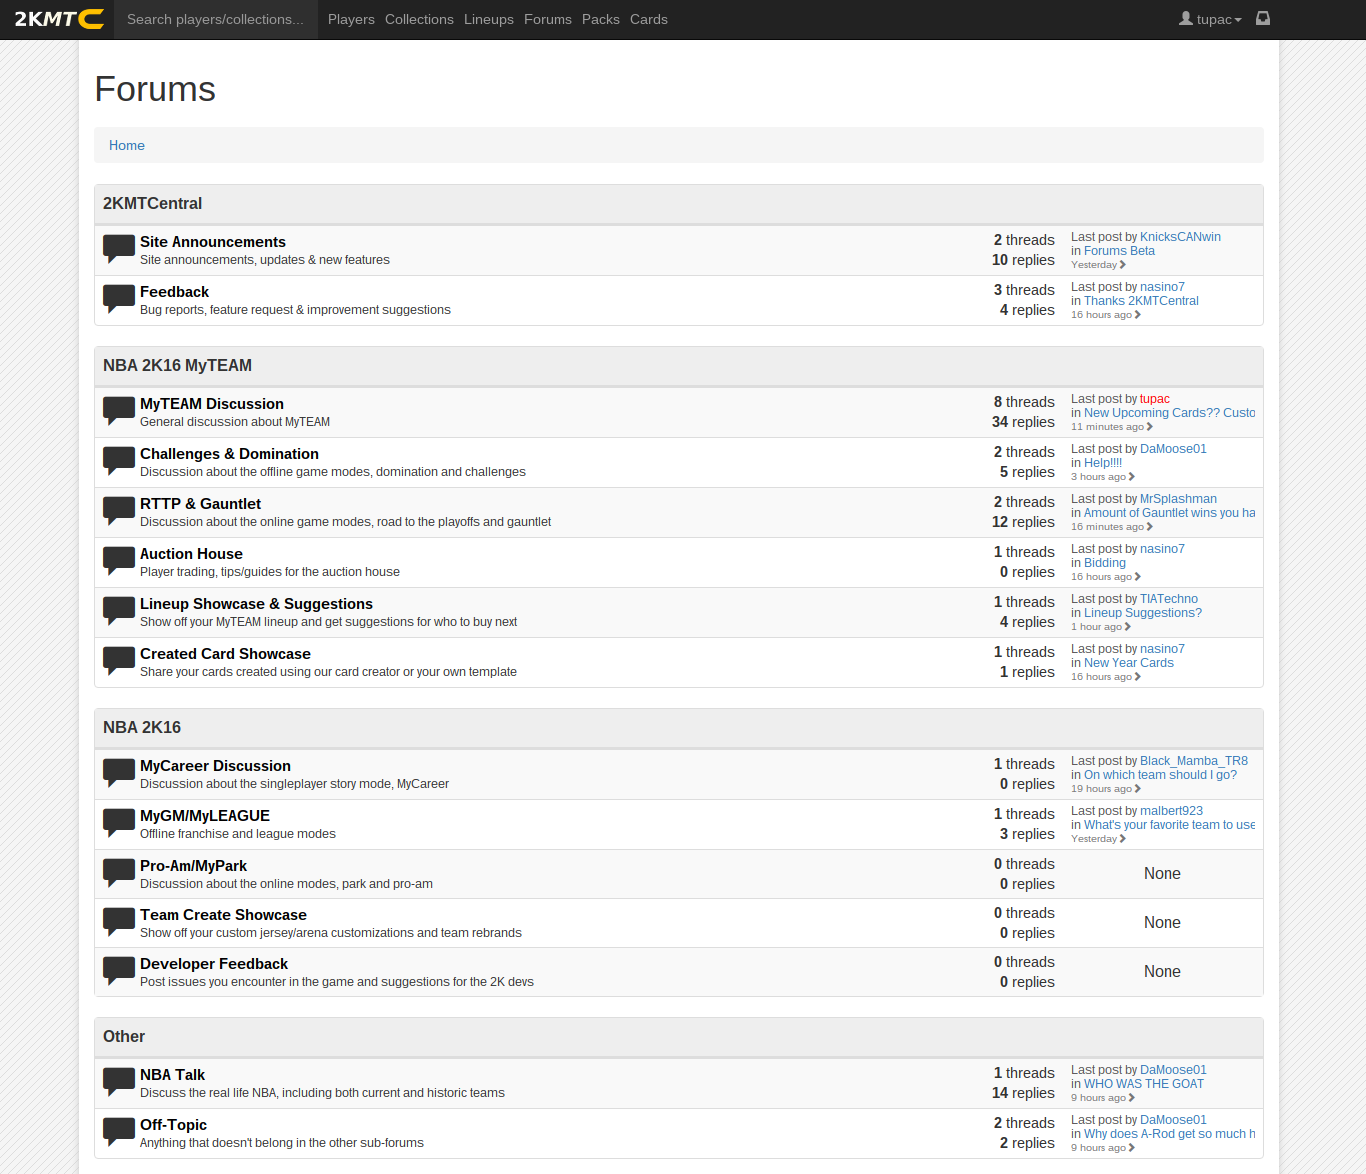Click the NBA Talk bubble icon
This screenshot has height=1174, width=1366.
pos(119,1082)
